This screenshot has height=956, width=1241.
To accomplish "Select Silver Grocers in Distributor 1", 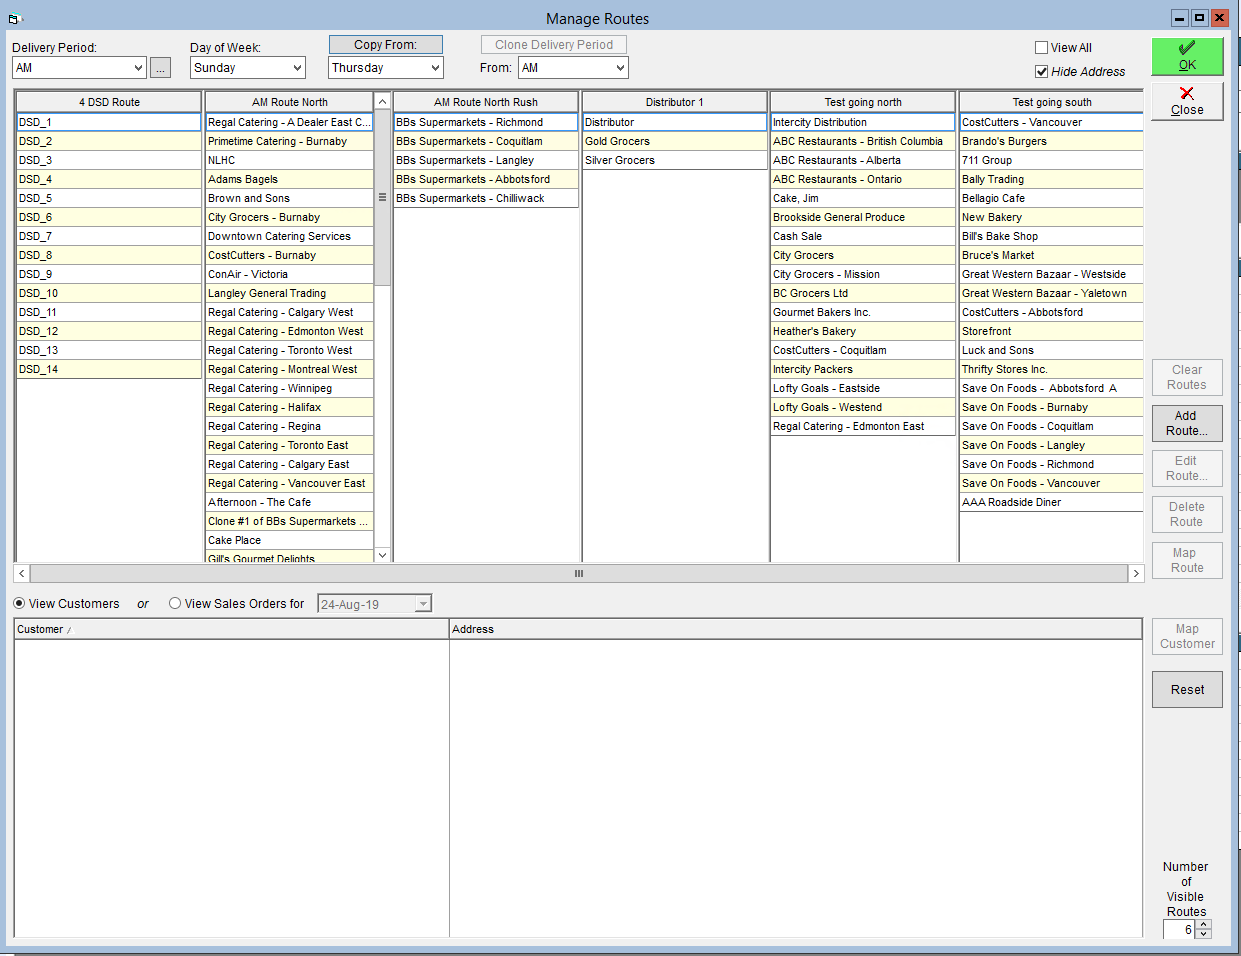I will 674,160.
